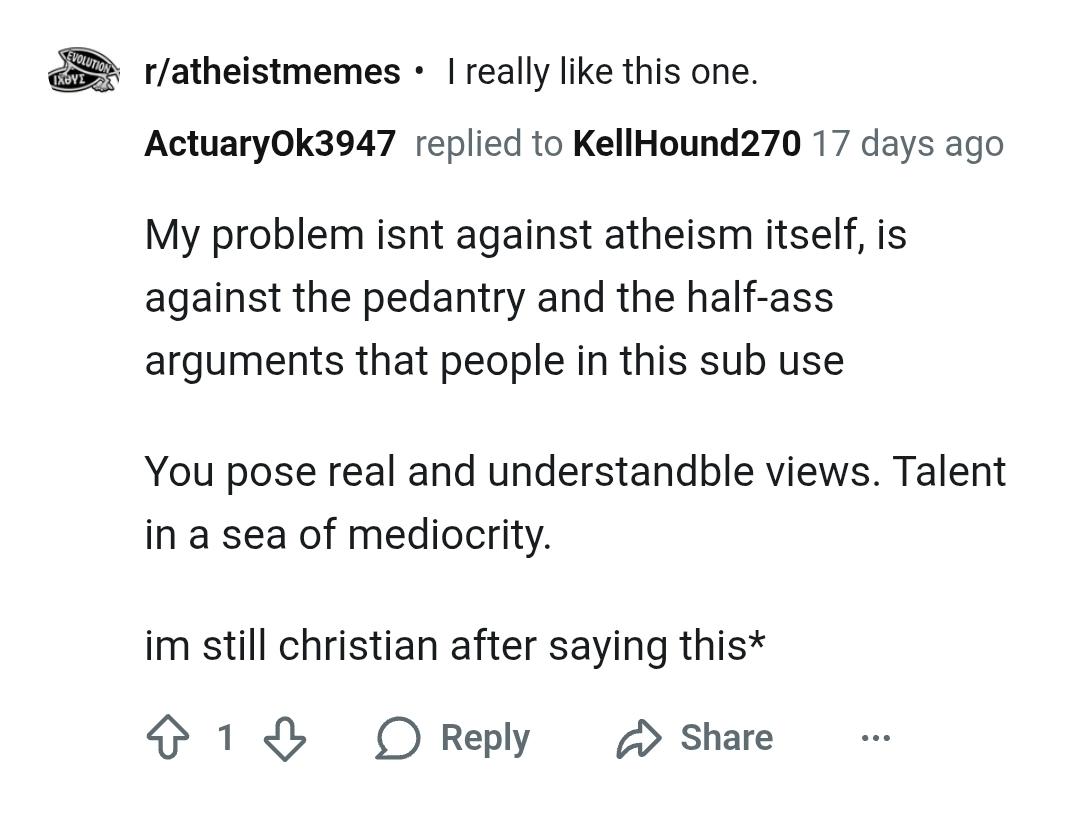This screenshot has height=816, width=1080.
Task: Click the Share arrow icon
Action: click(640, 739)
